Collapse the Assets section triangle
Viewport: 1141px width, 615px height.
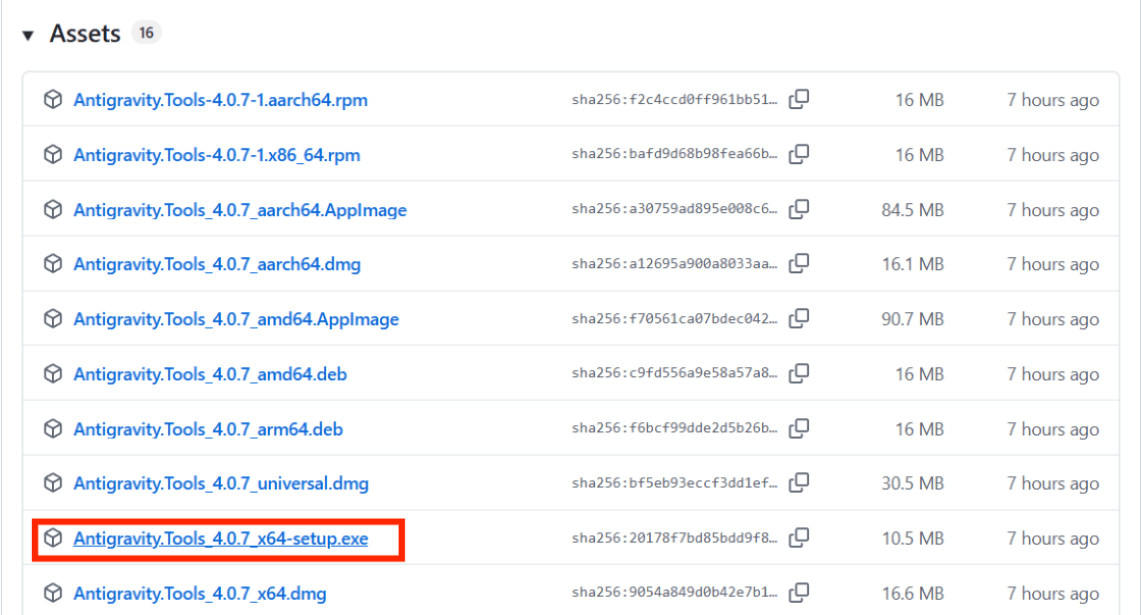28,35
